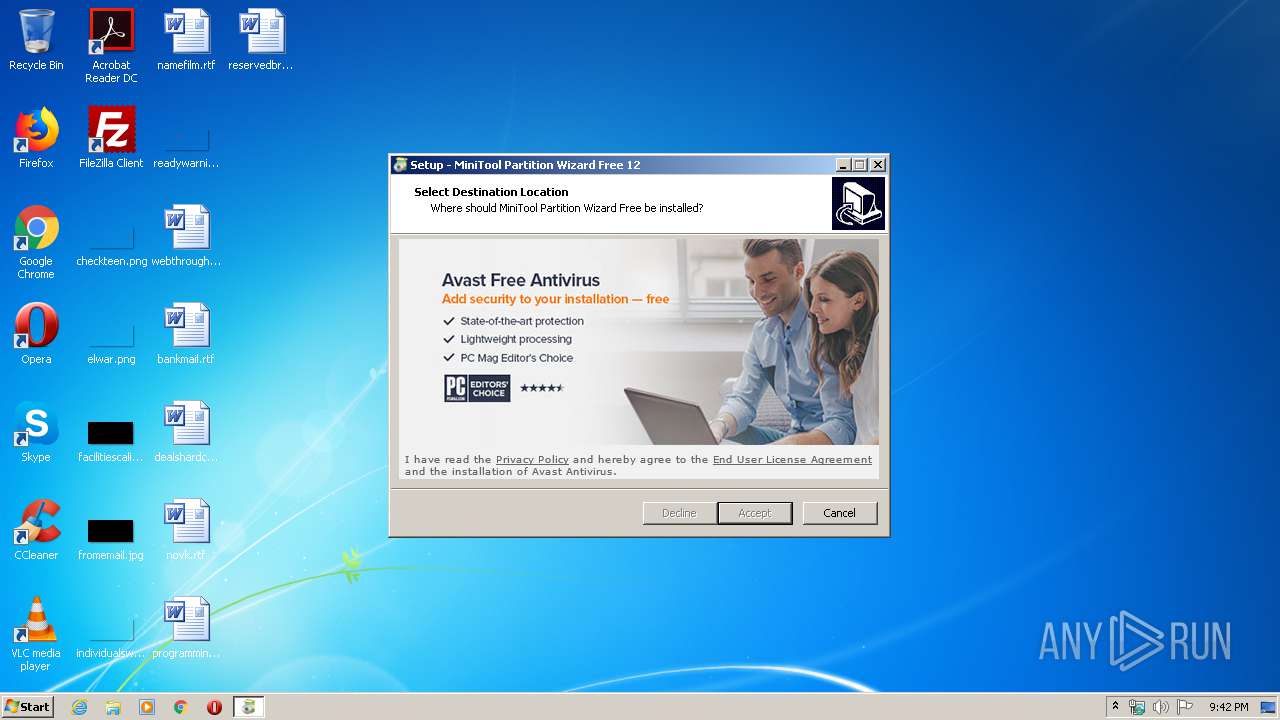Open the Opera desktop shortcut
This screenshot has height=720, width=1280.
pos(36,335)
